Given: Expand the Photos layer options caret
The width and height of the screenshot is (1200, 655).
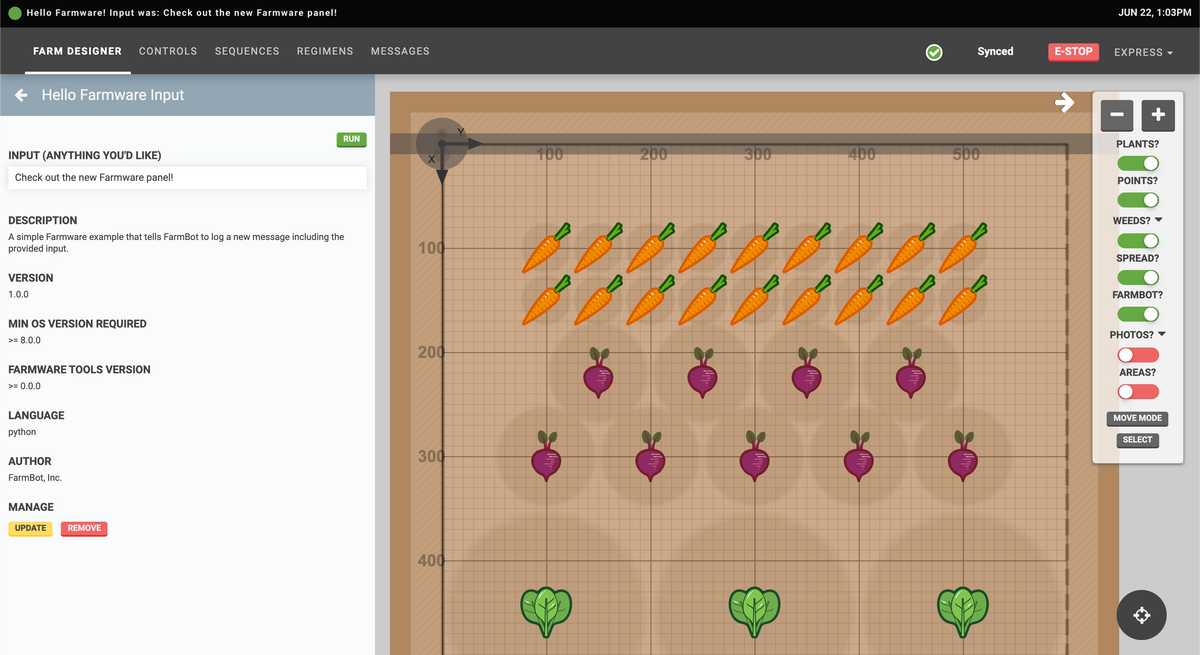Looking at the screenshot, I should click(x=1162, y=334).
